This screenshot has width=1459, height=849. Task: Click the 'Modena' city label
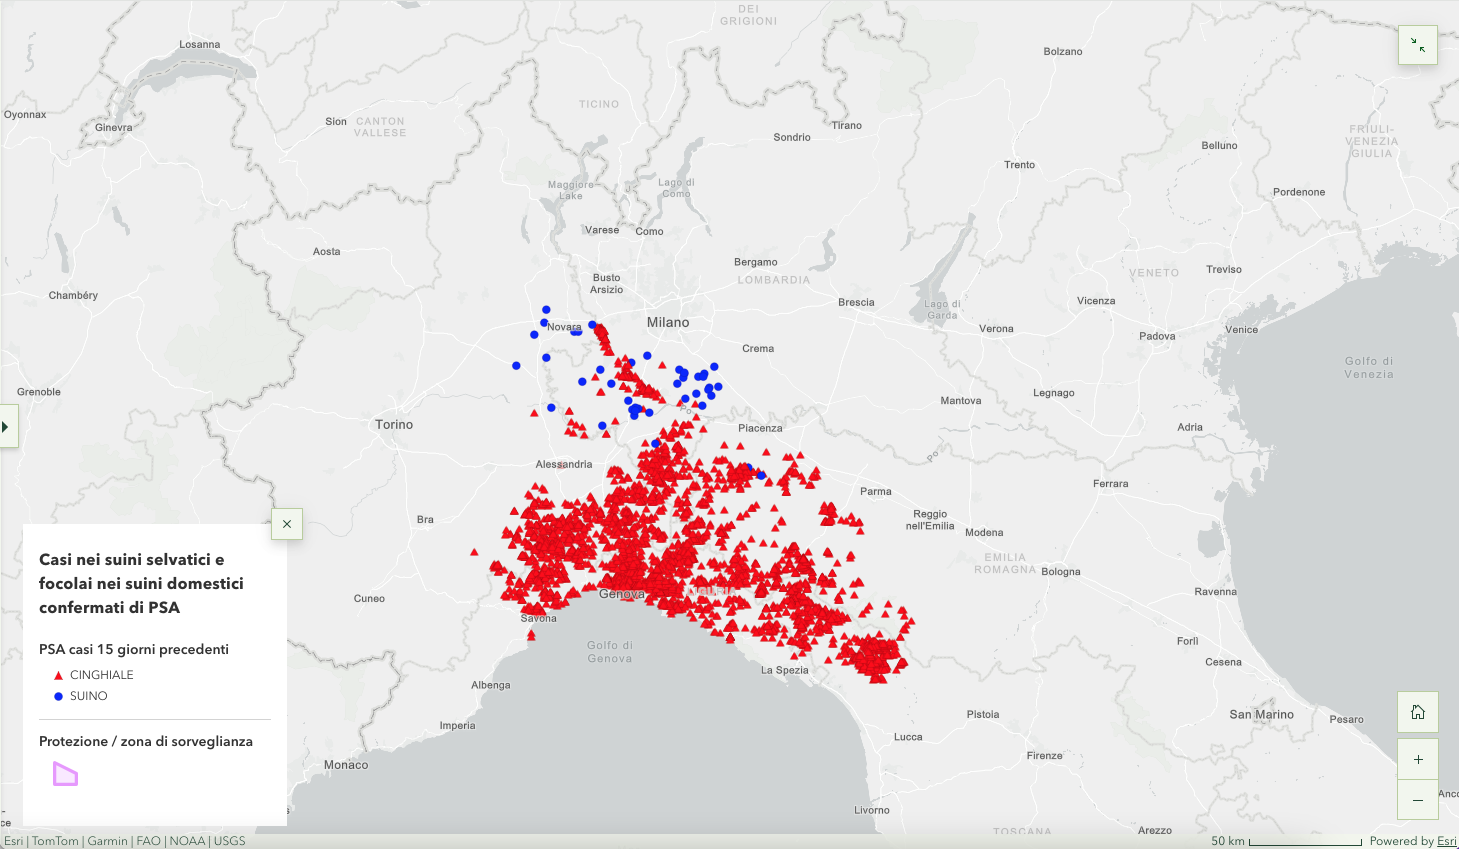984,532
